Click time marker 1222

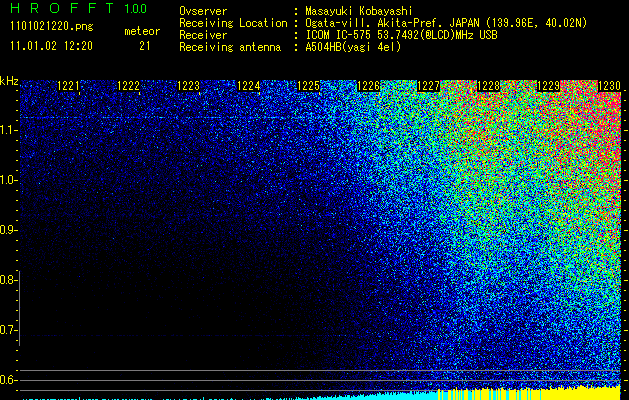[x=128, y=86]
